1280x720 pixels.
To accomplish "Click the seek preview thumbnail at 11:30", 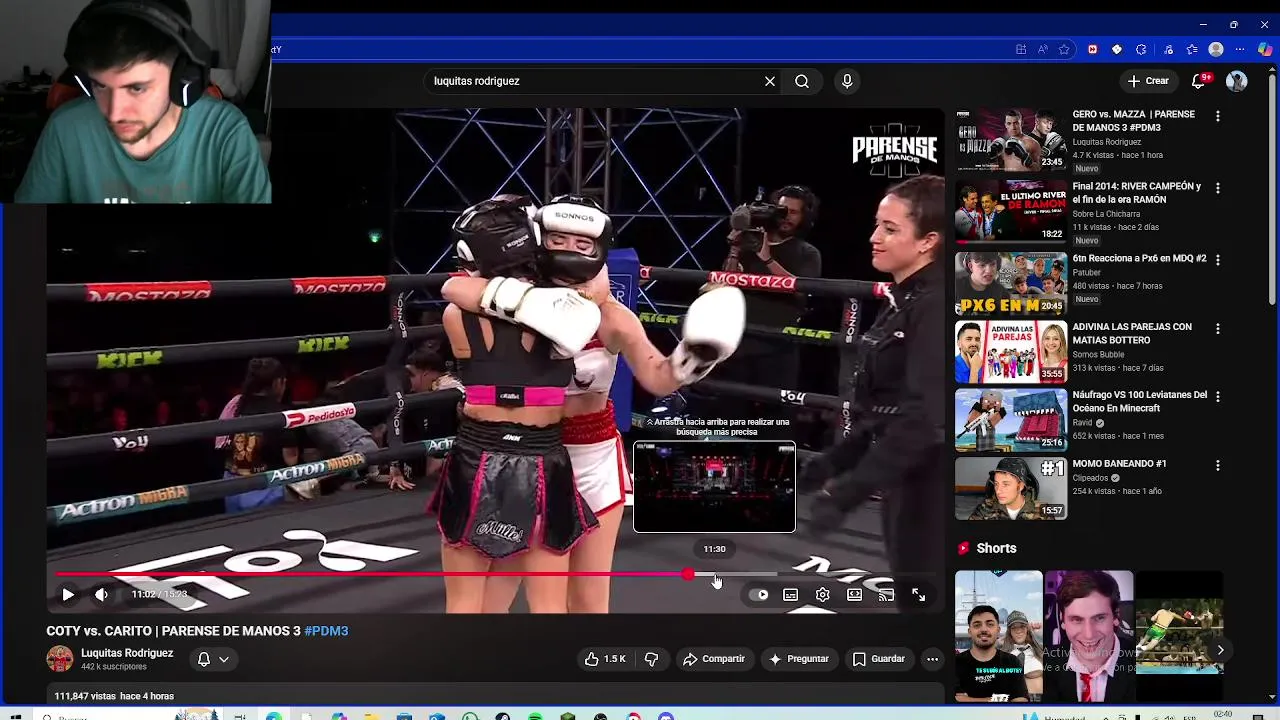I will [x=714, y=487].
